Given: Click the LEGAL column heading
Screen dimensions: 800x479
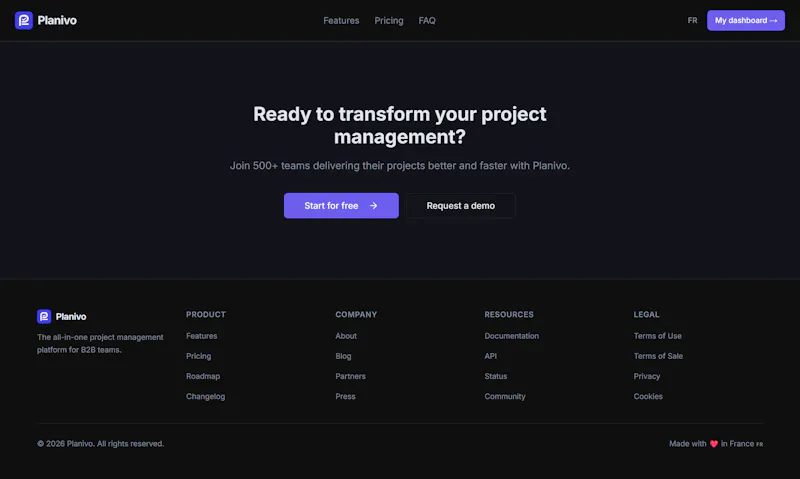Looking at the screenshot, I should coord(646,314).
